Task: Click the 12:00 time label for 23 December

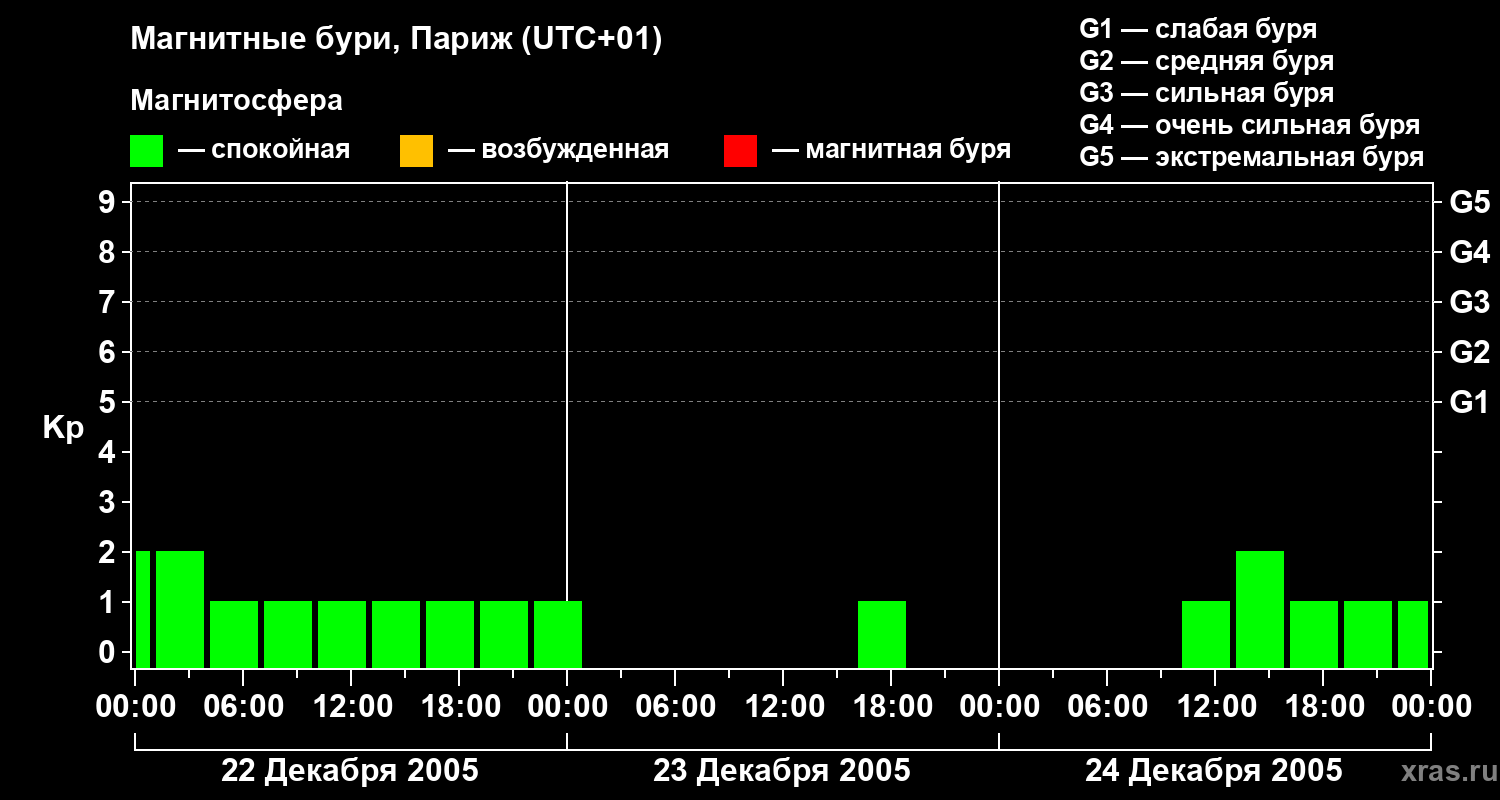Action: (x=783, y=706)
